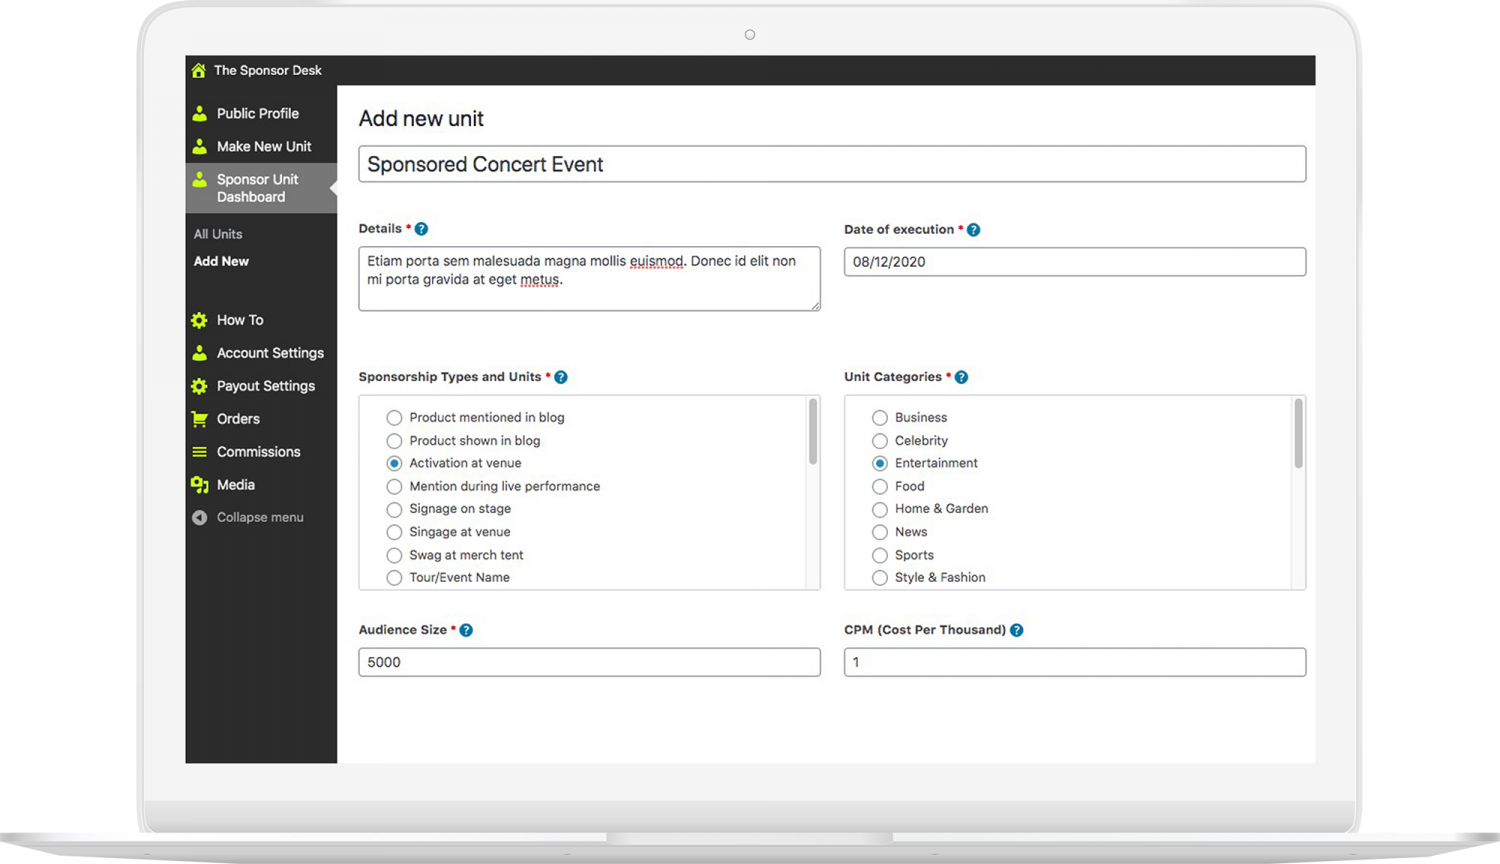Click help icon next to CPM label
The width and height of the screenshot is (1500, 864).
(1016, 630)
